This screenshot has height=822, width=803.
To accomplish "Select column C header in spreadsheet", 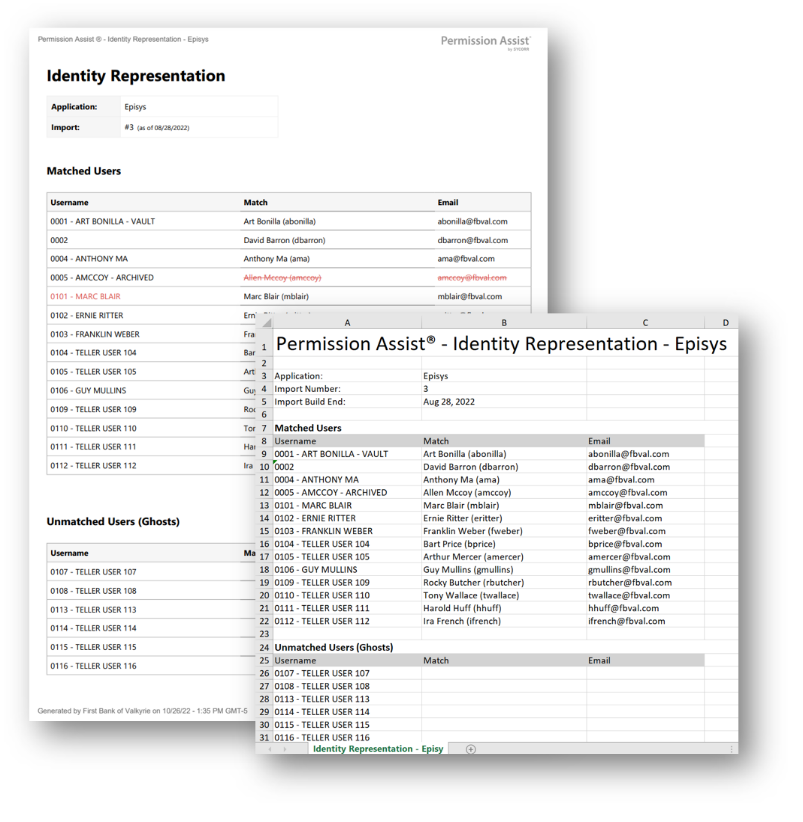I will coord(645,323).
